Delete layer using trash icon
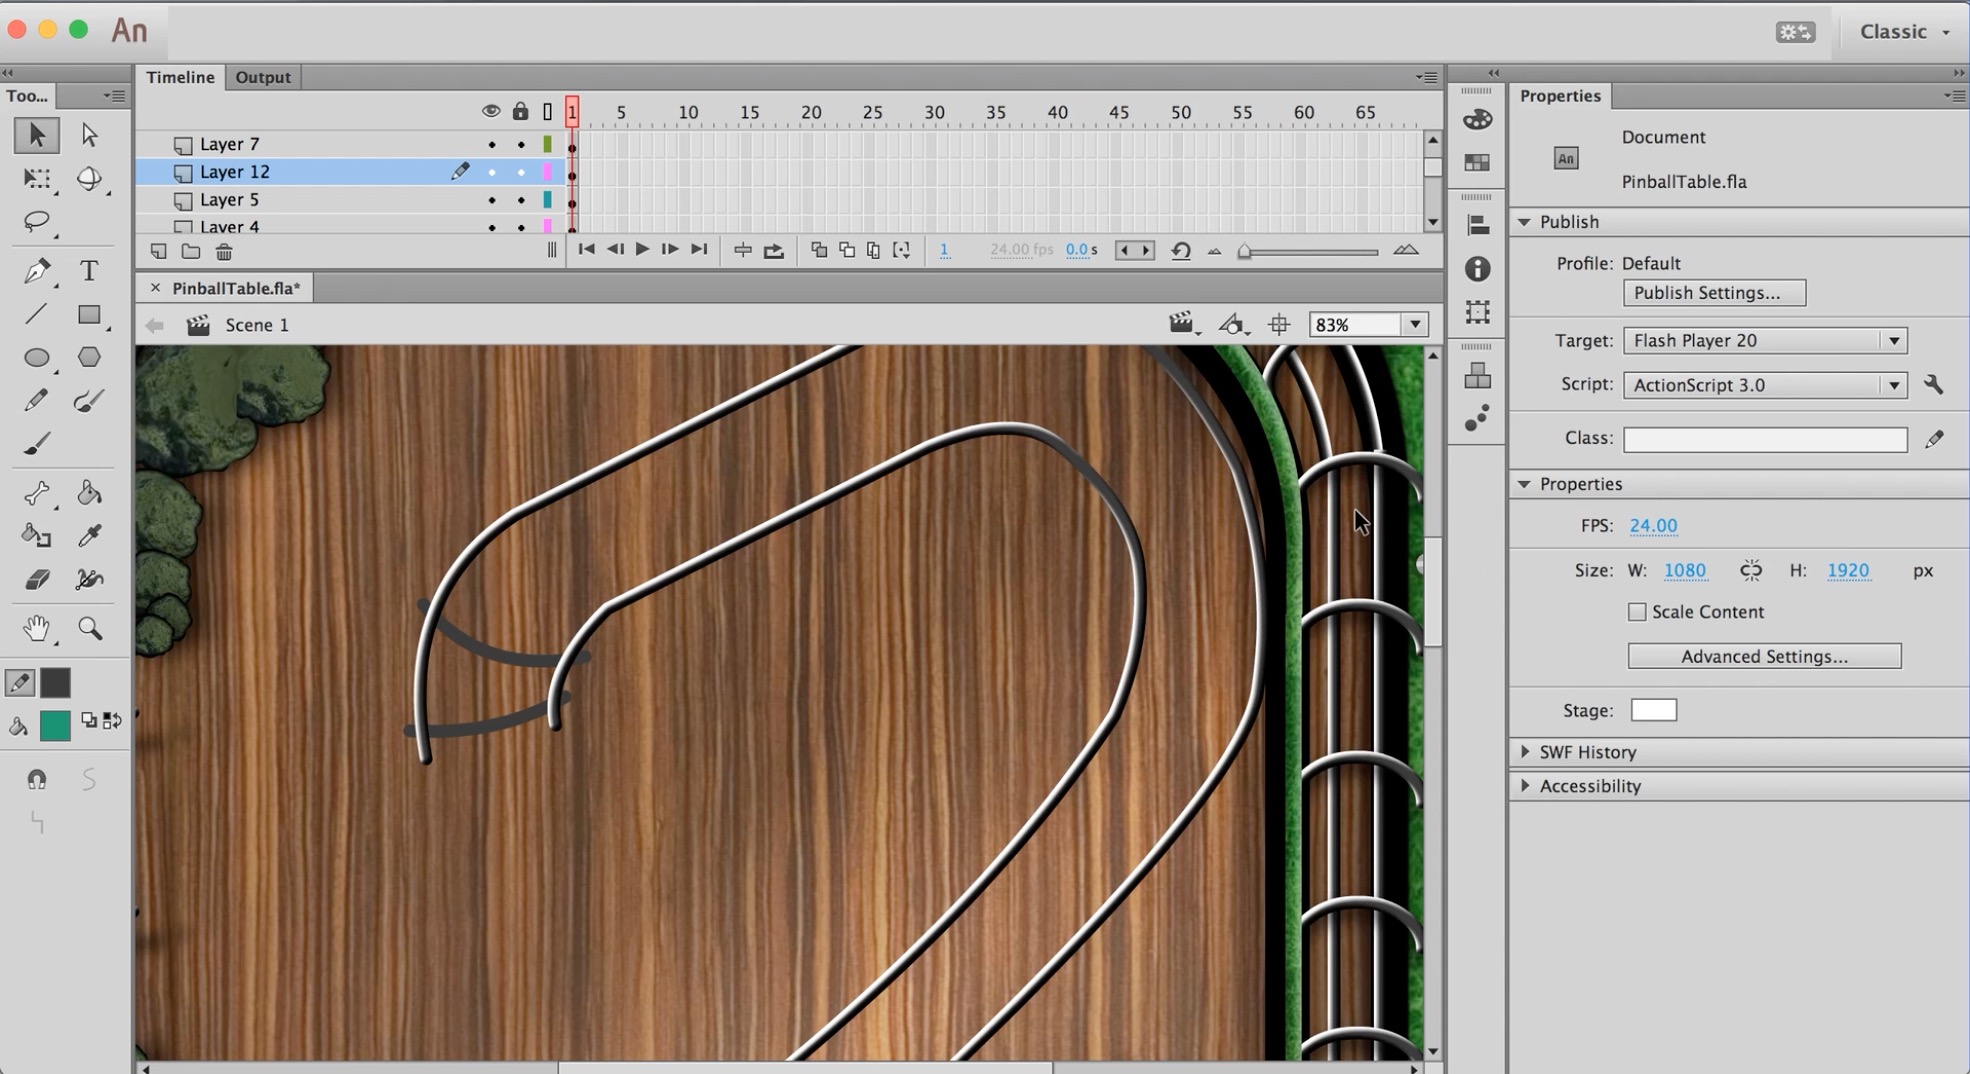This screenshot has height=1074, width=1970. 224,252
